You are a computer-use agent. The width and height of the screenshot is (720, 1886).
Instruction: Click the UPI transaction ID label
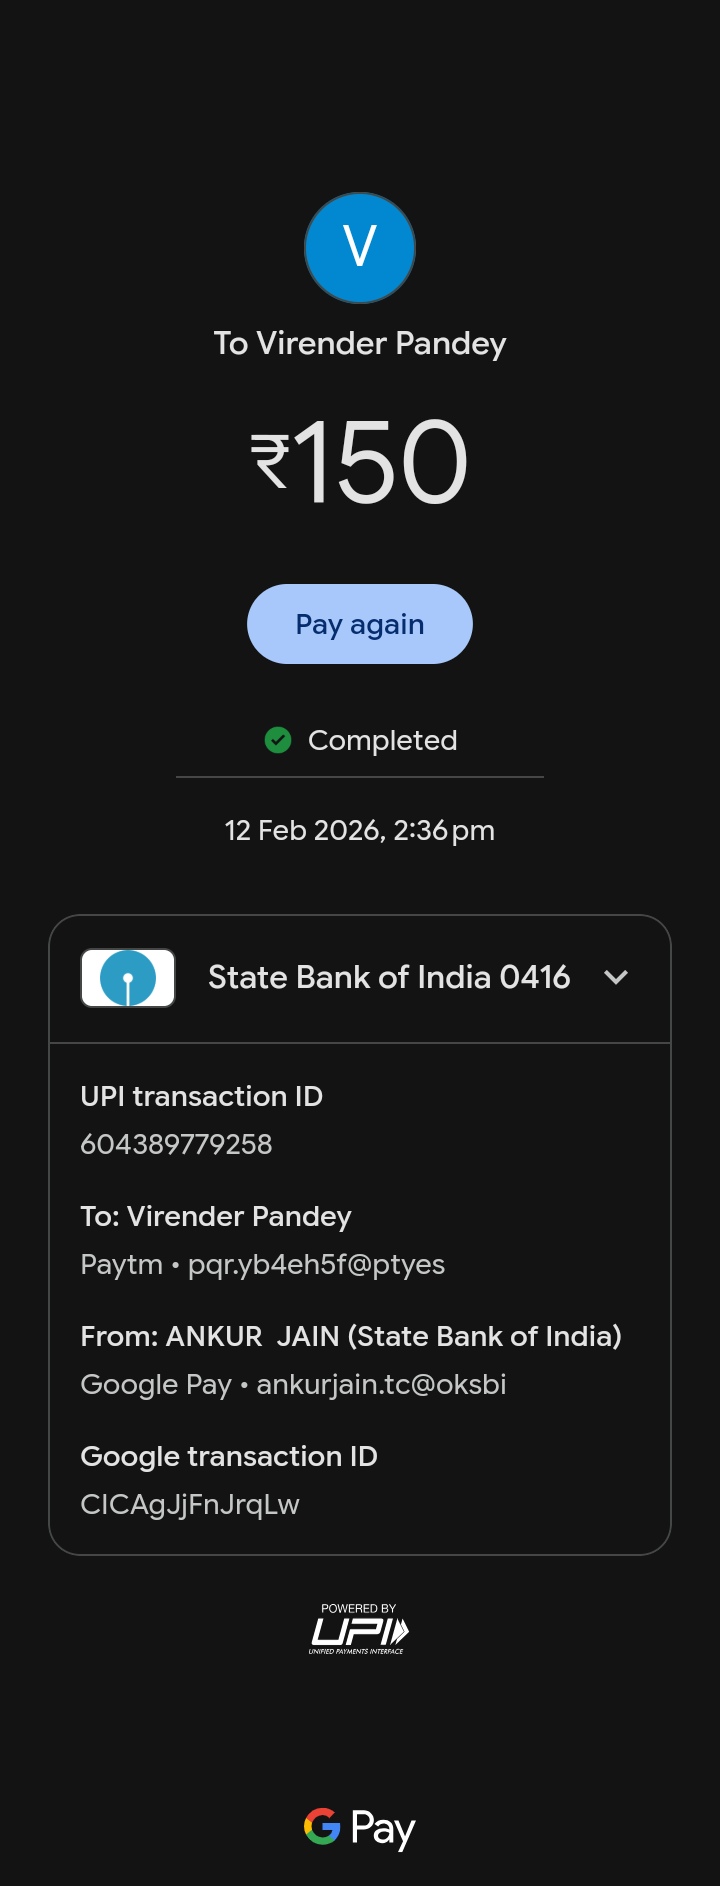pyautogui.click(x=202, y=1096)
